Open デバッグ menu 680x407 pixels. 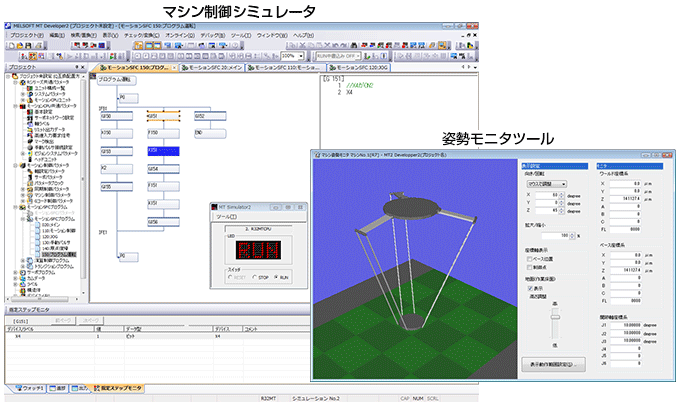pos(212,35)
